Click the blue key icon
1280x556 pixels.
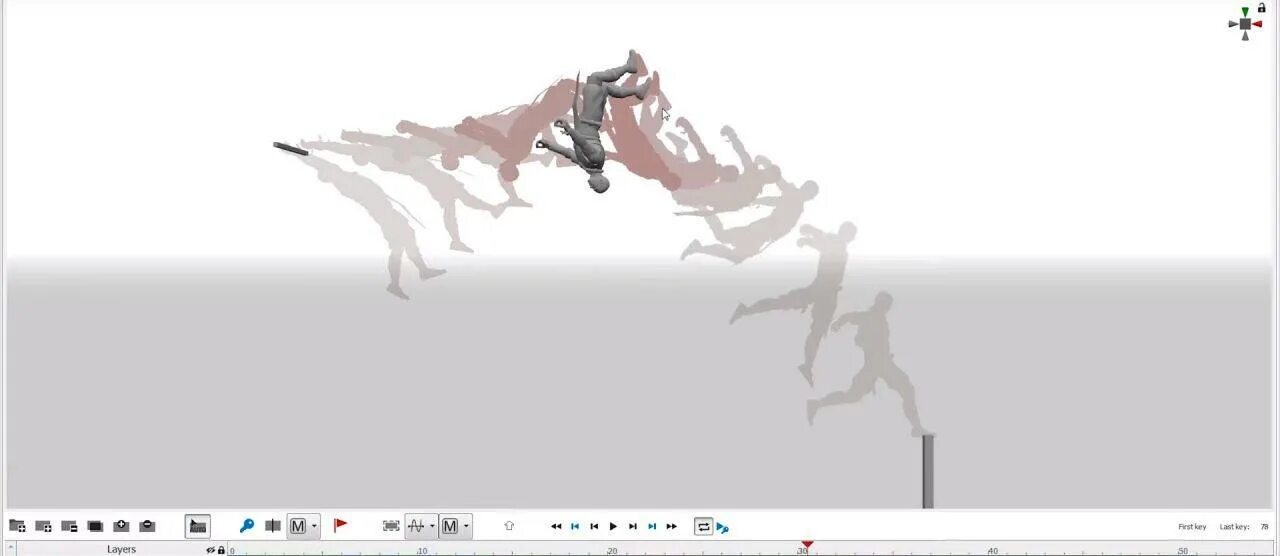[246, 526]
